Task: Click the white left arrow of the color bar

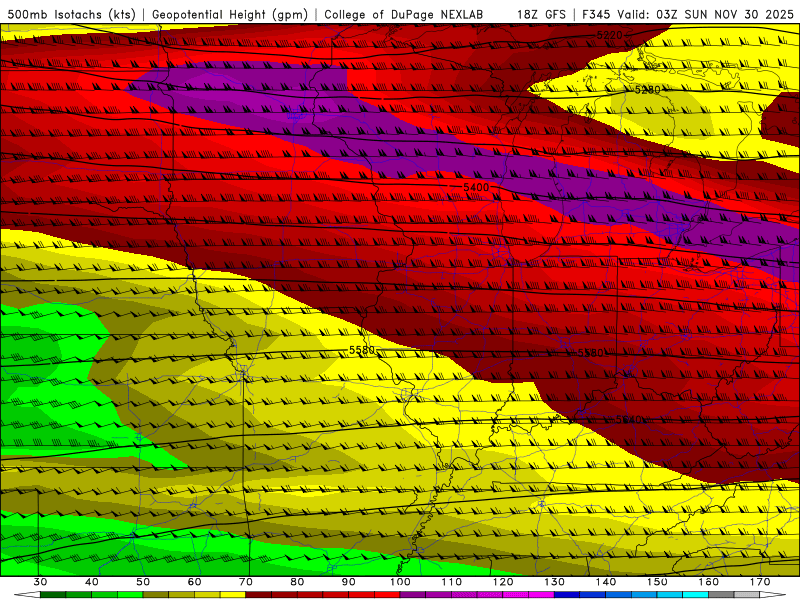Action: (27, 595)
